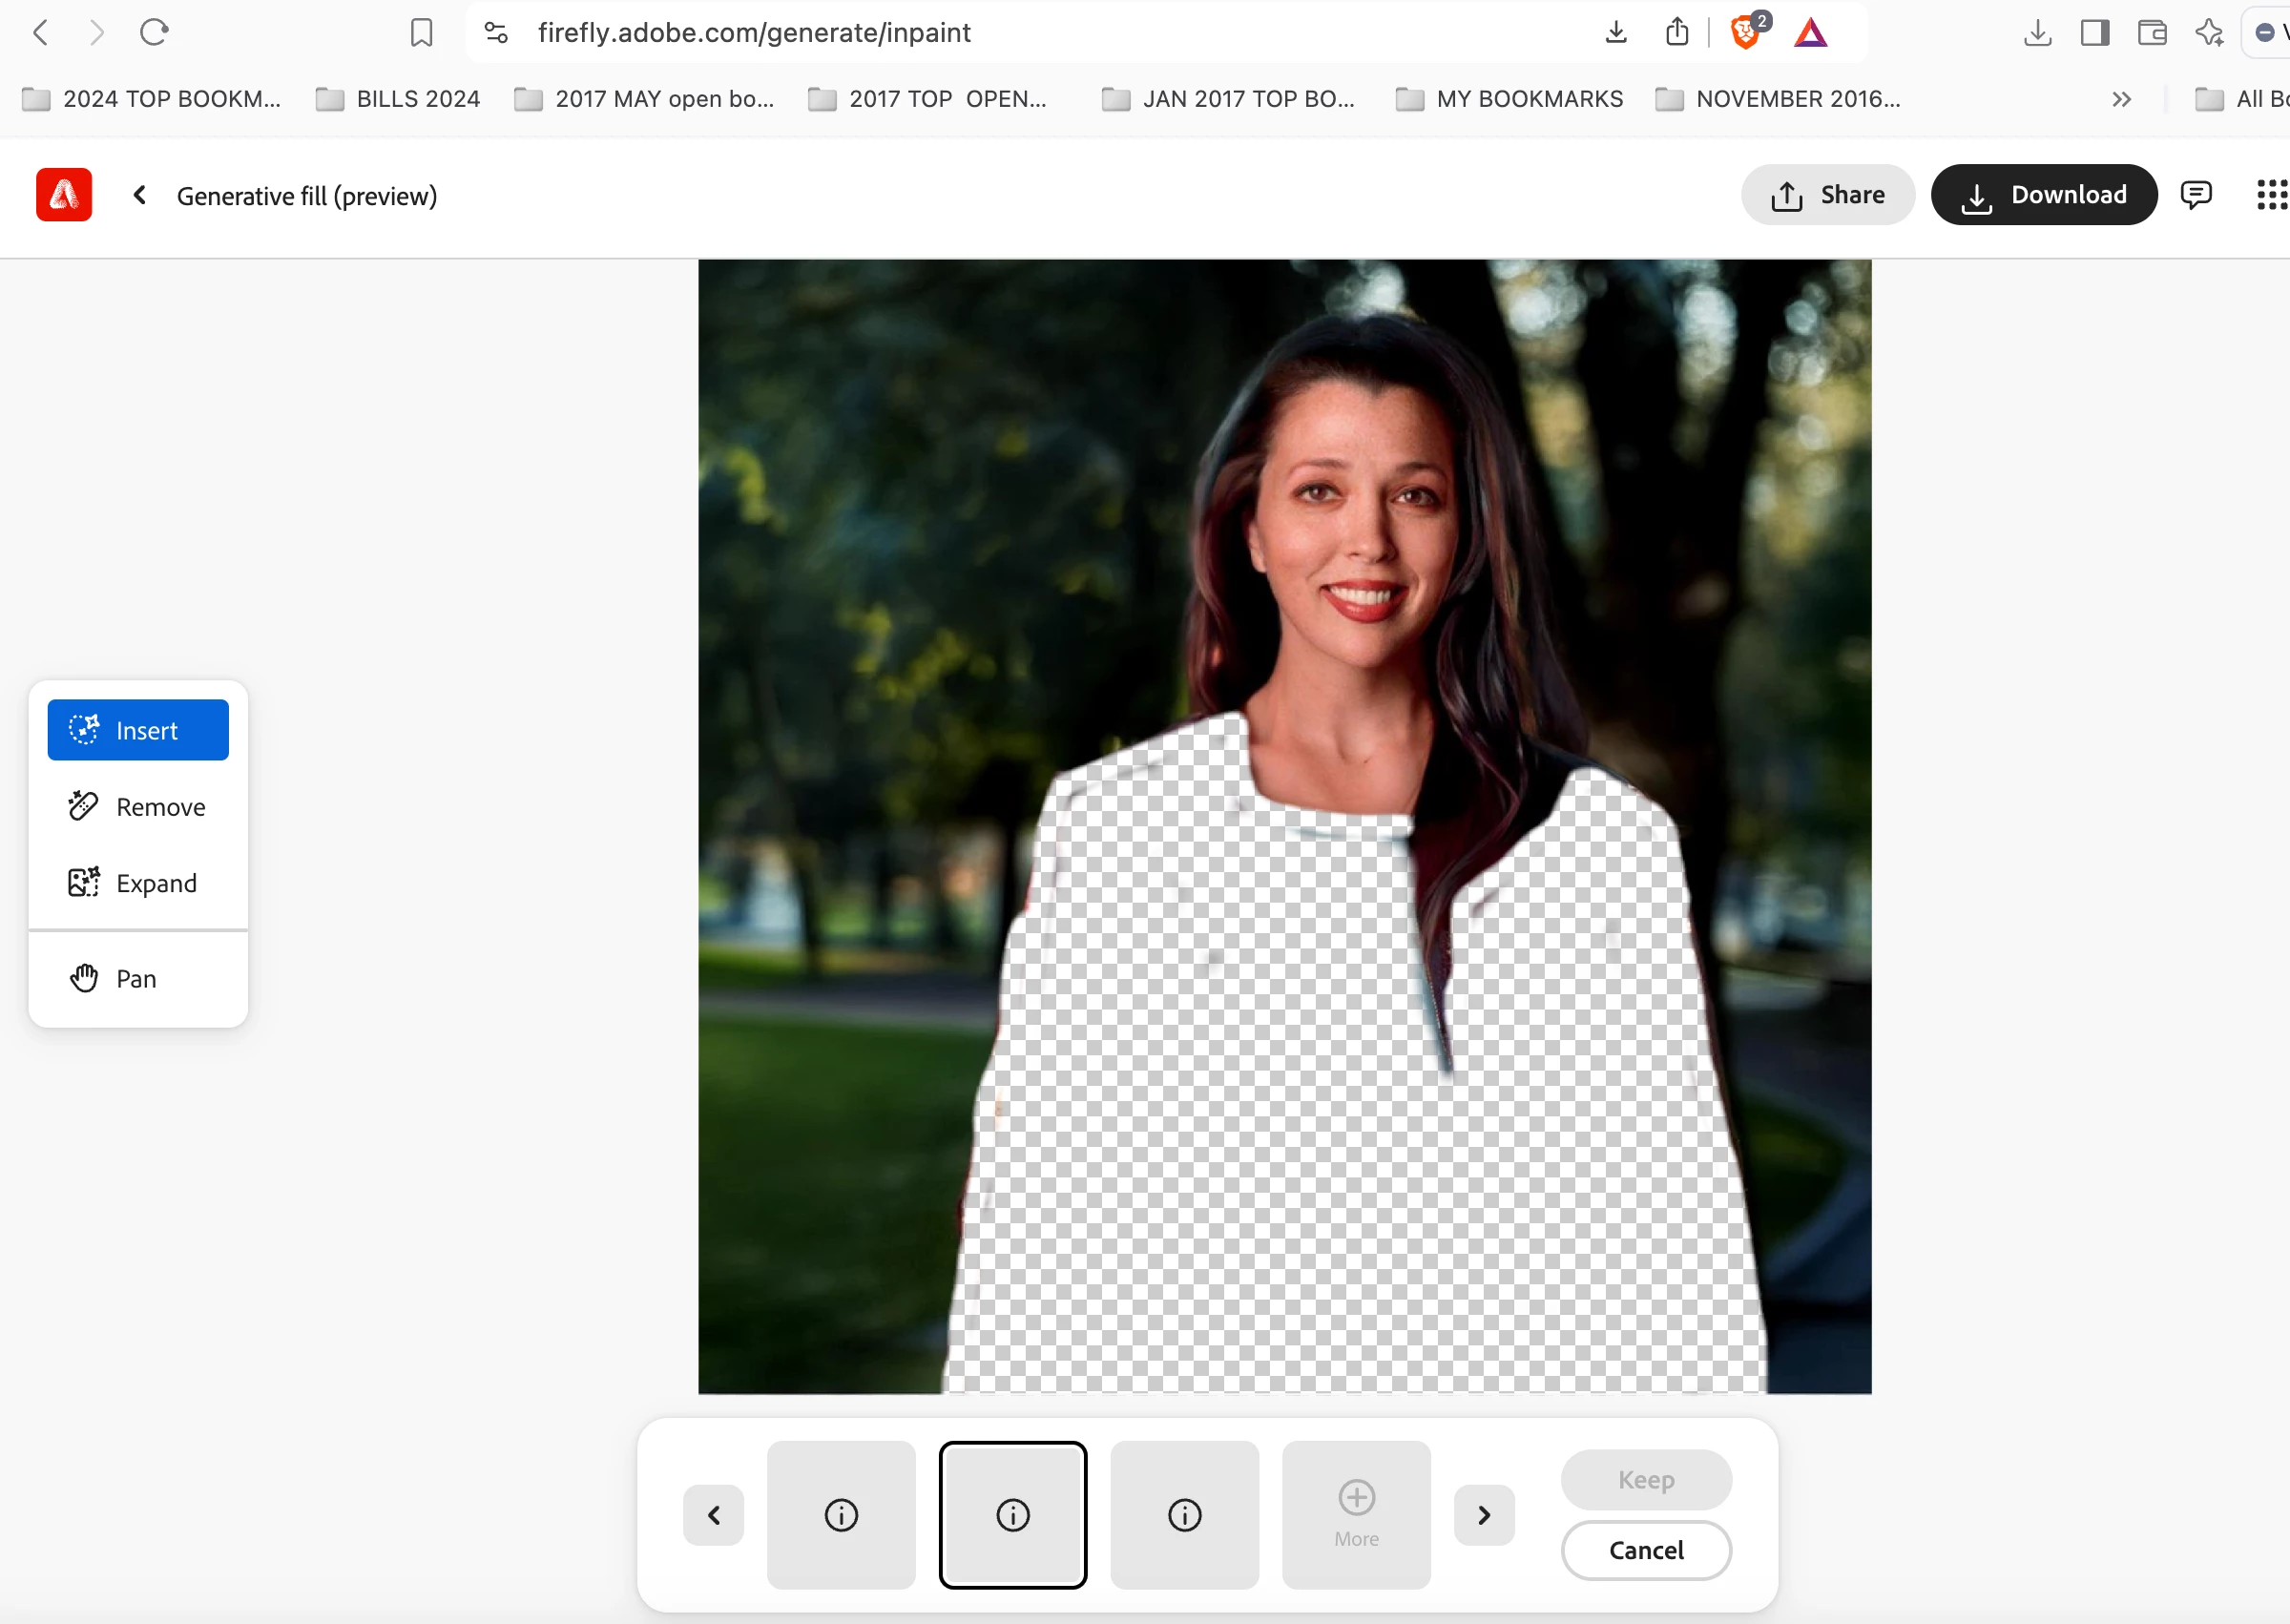Click the Brave shields icon
The height and width of the screenshot is (1624, 2290).
tap(1745, 33)
